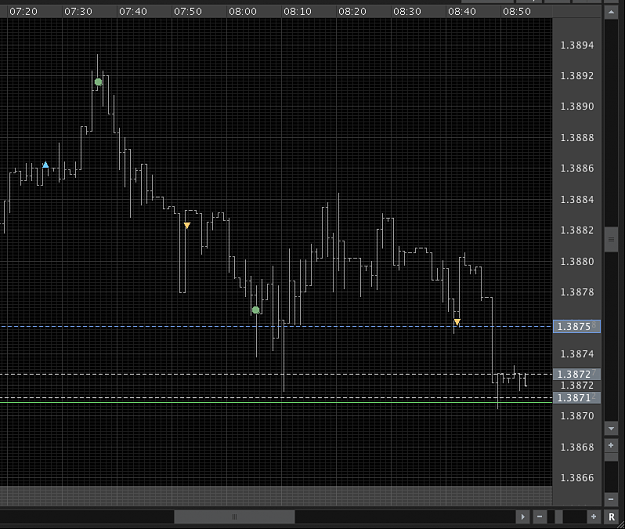Click the 08:10 time label
This screenshot has width=625, height=529.
pos(297,12)
